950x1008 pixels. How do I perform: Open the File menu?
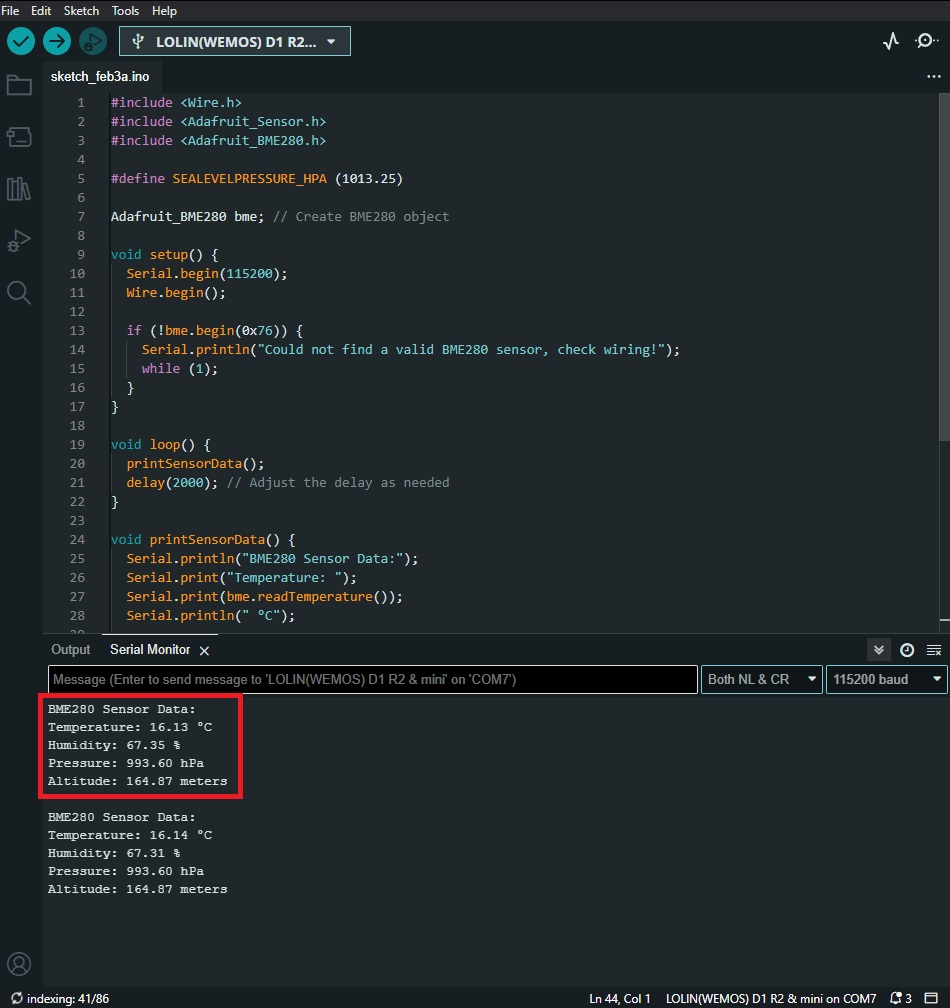[x=10, y=10]
